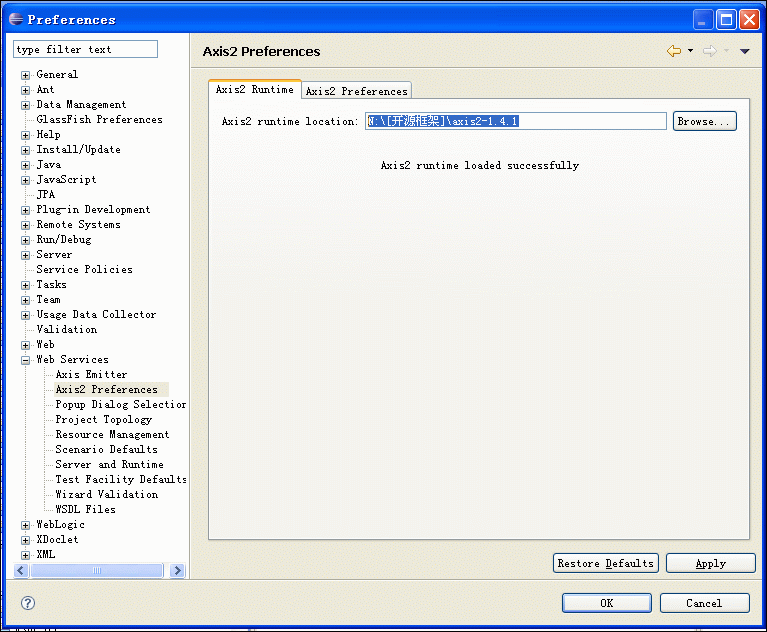The height and width of the screenshot is (632, 767).
Task: Expand the Help tree node
Action: point(25,135)
